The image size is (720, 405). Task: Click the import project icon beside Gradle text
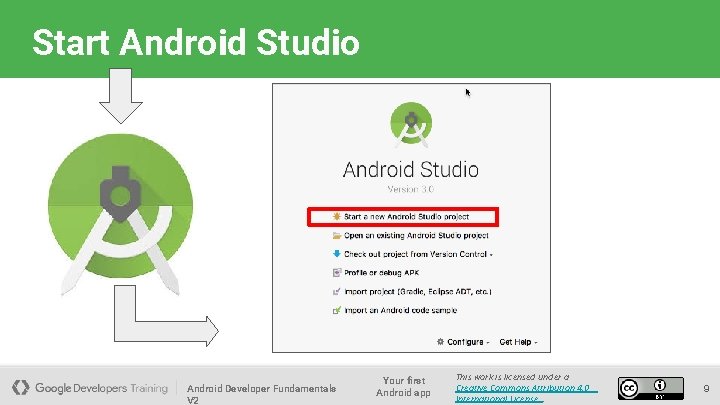tap(337, 292)
